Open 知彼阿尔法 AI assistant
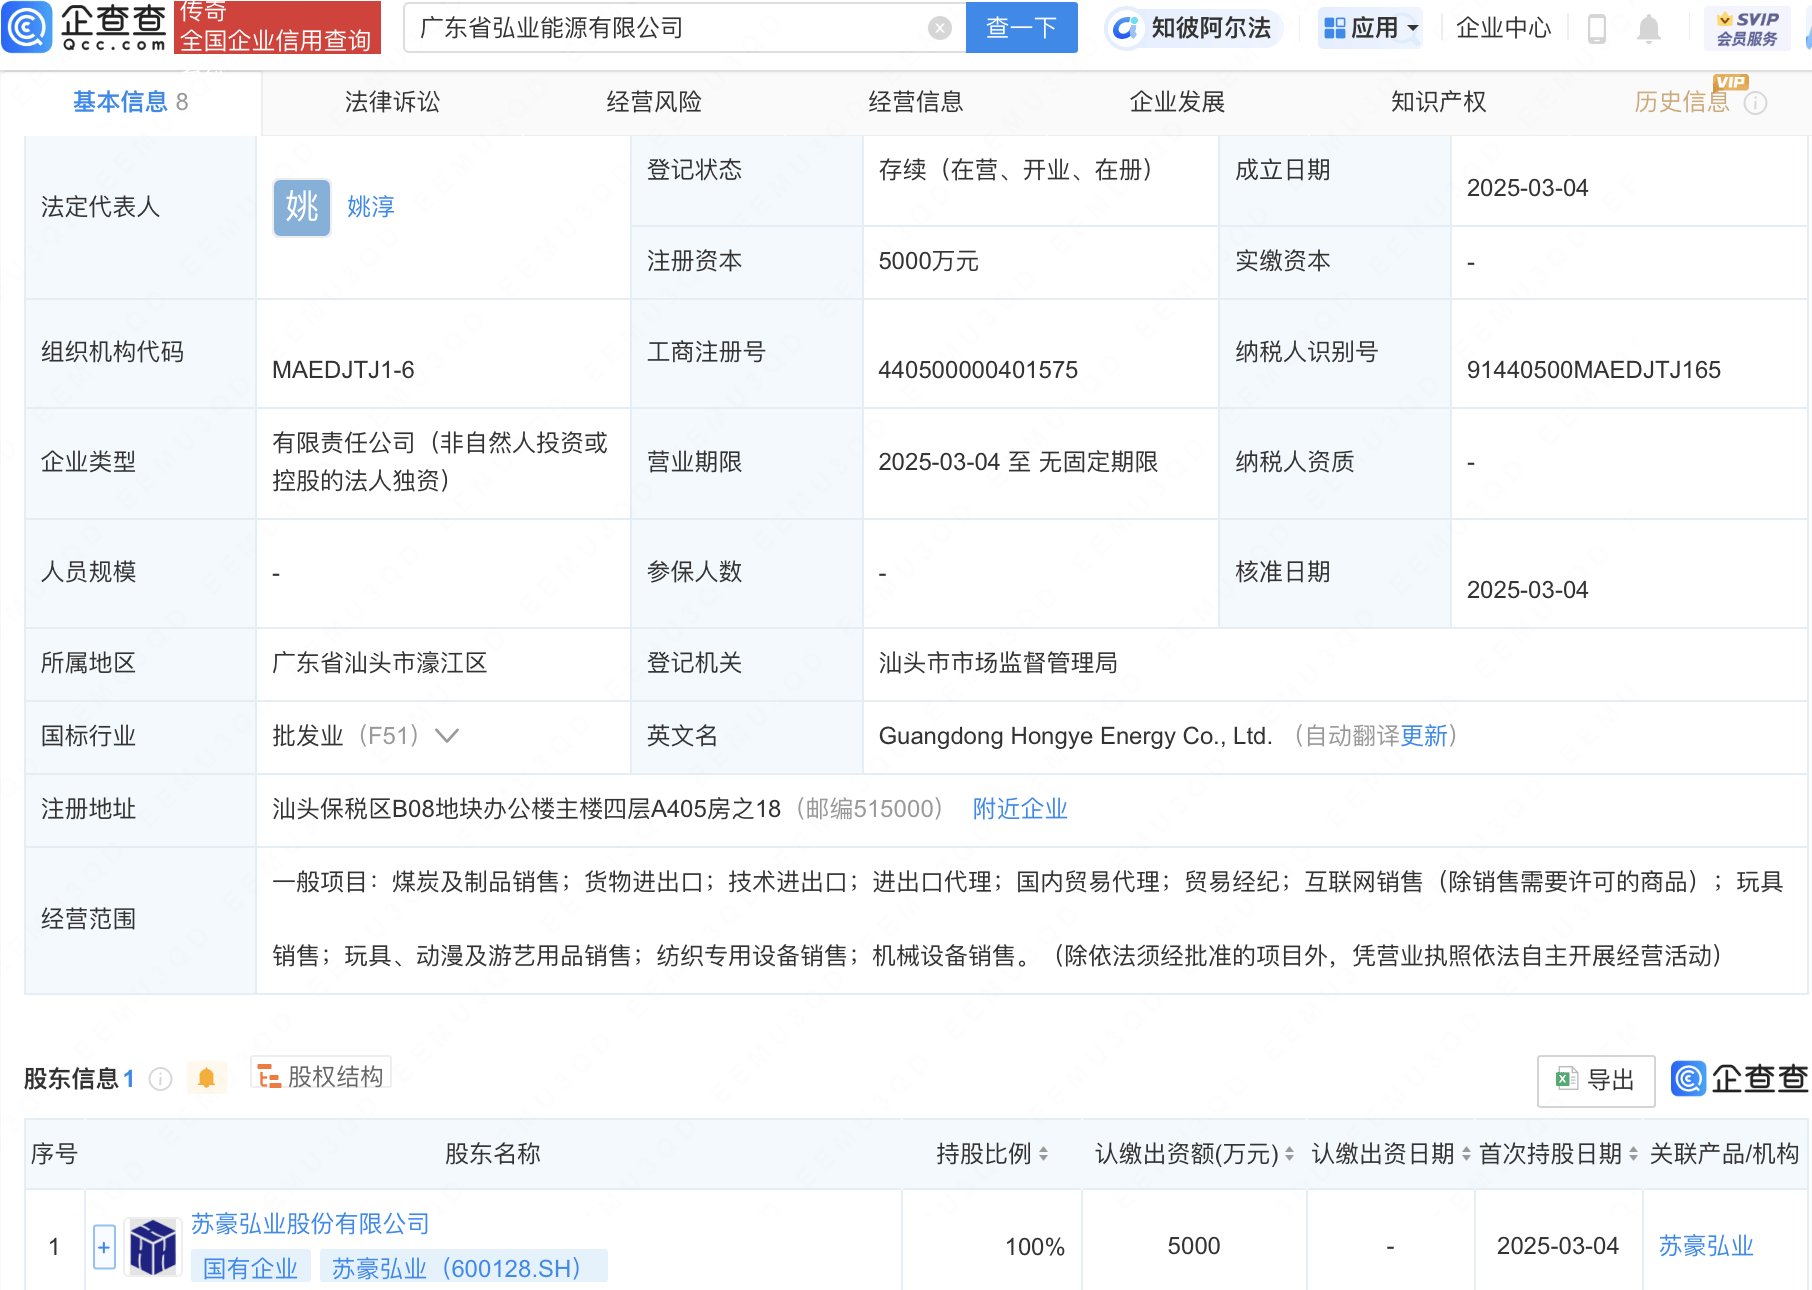Viewport: 1812px width, 1290px height. tap(1193, 28)
